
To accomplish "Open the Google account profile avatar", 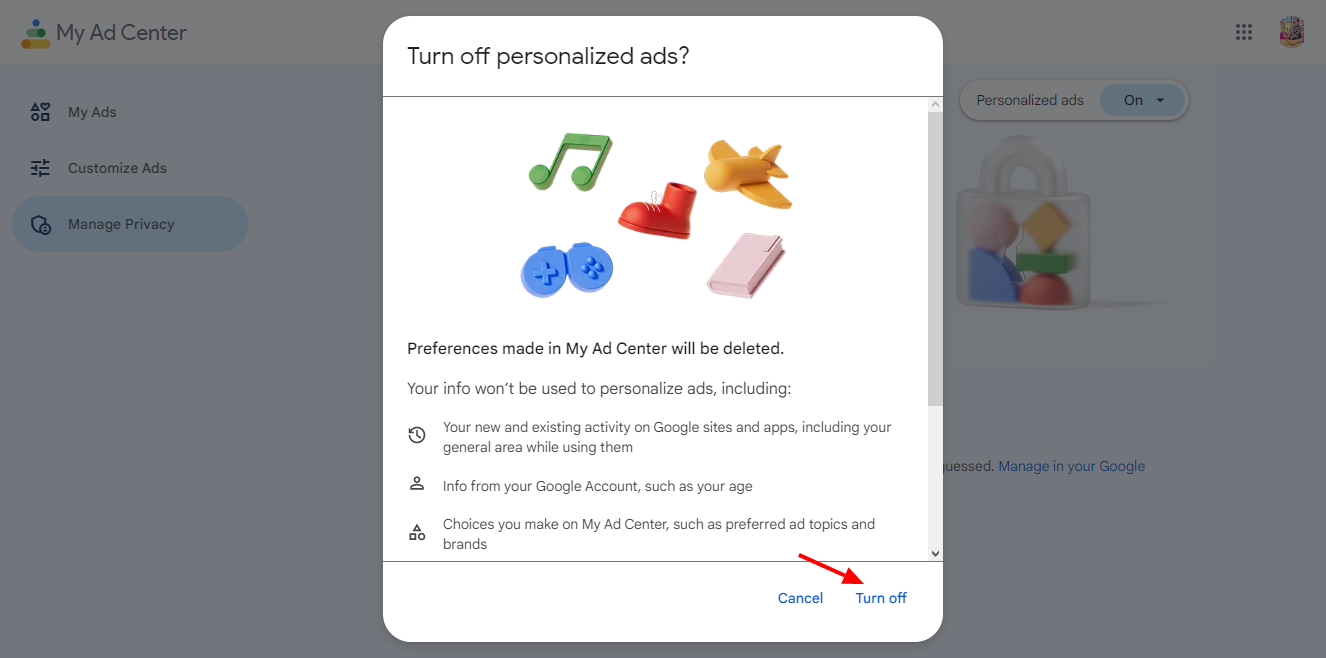I will [1292, 32].
